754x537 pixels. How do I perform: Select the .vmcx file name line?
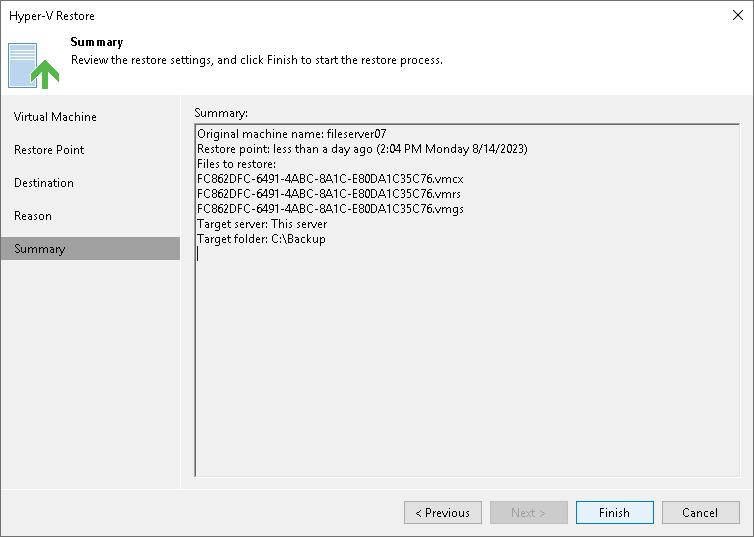[330, 179]
